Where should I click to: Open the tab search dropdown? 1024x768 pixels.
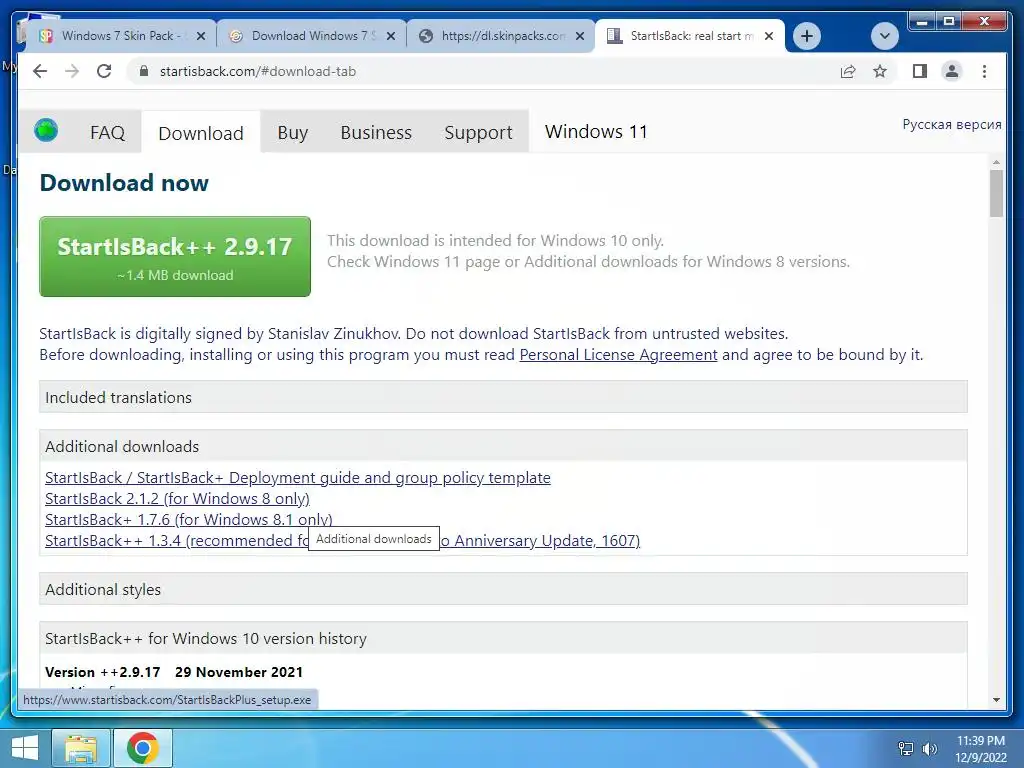coord(885,36)
